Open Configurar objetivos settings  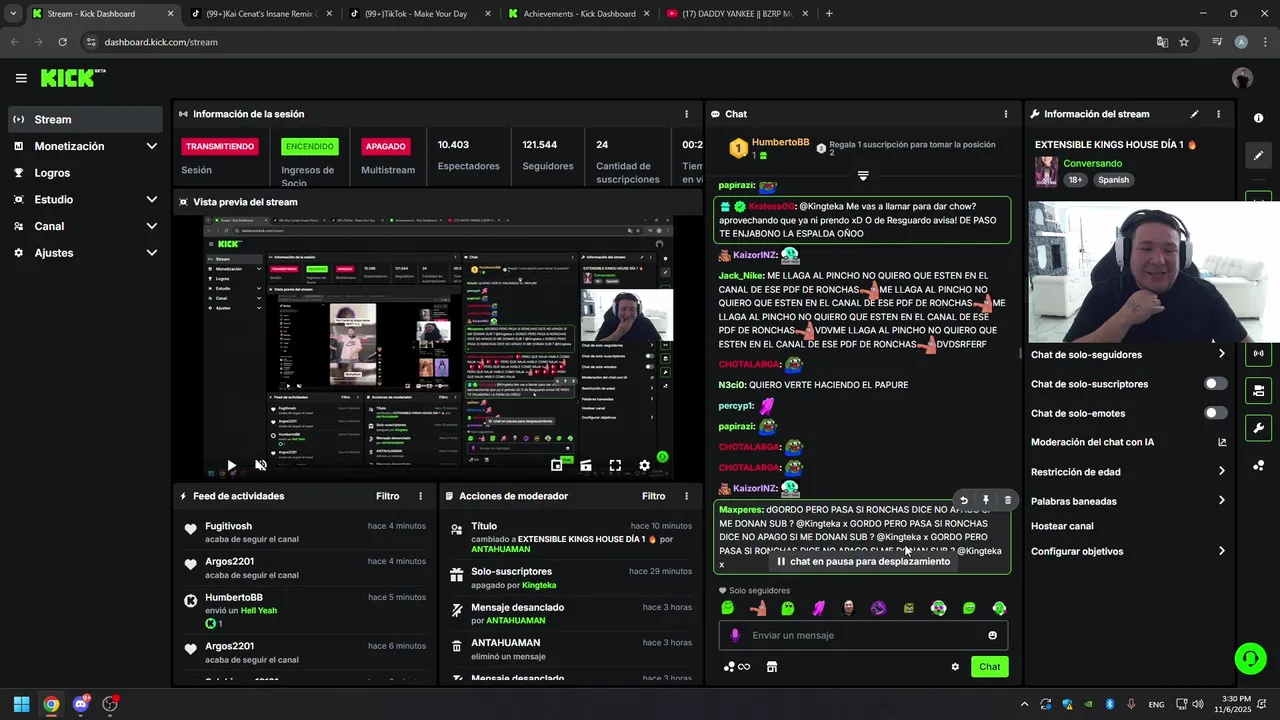[x=1128, y=551]
